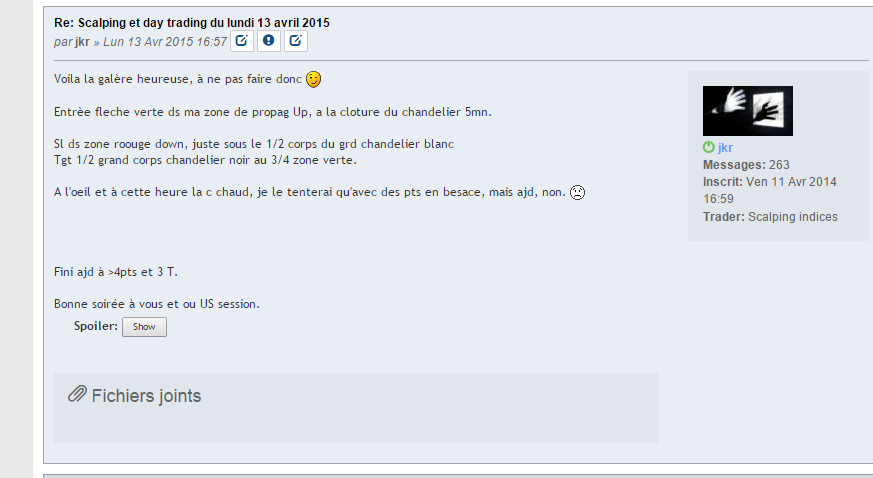Visit jkr's profile link under the avatar
This screenshot has height=478, width=873.
coord(725,147)
